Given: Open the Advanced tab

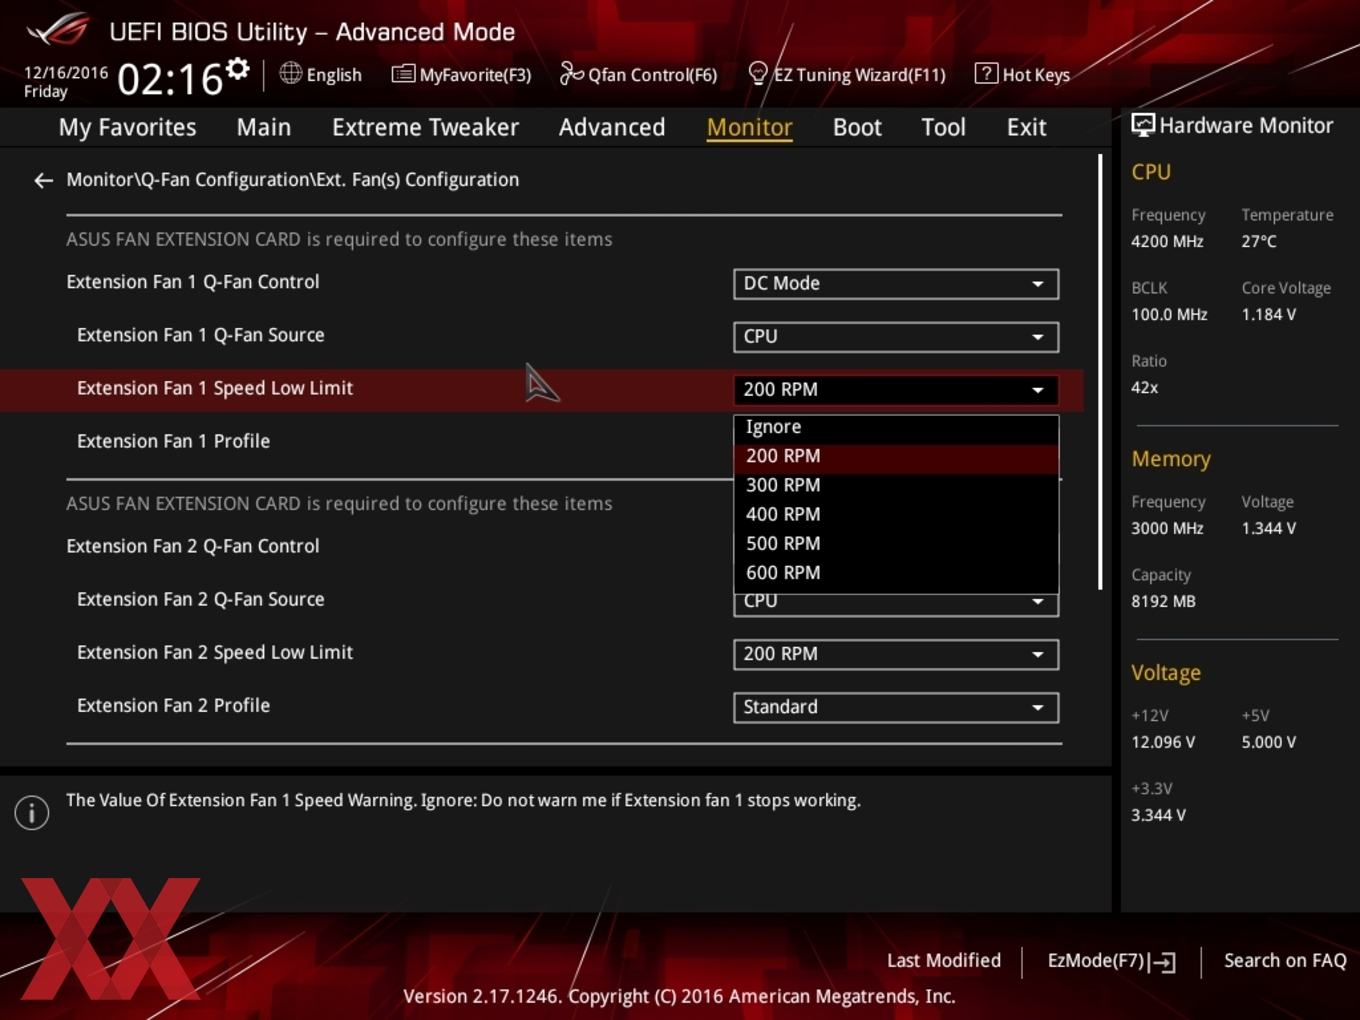Looking at the screenshot, I should (x=612, y=127).
